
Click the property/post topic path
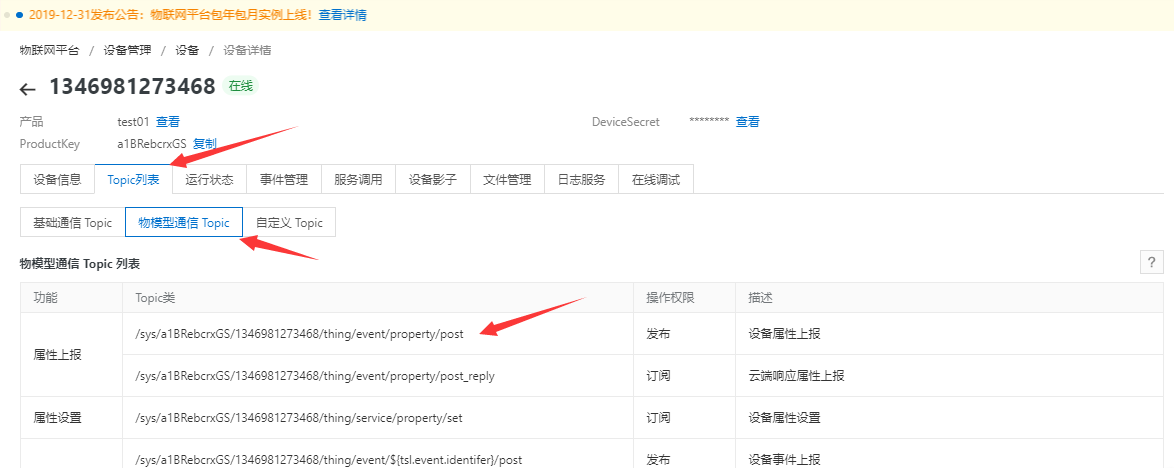coord(299,334)
